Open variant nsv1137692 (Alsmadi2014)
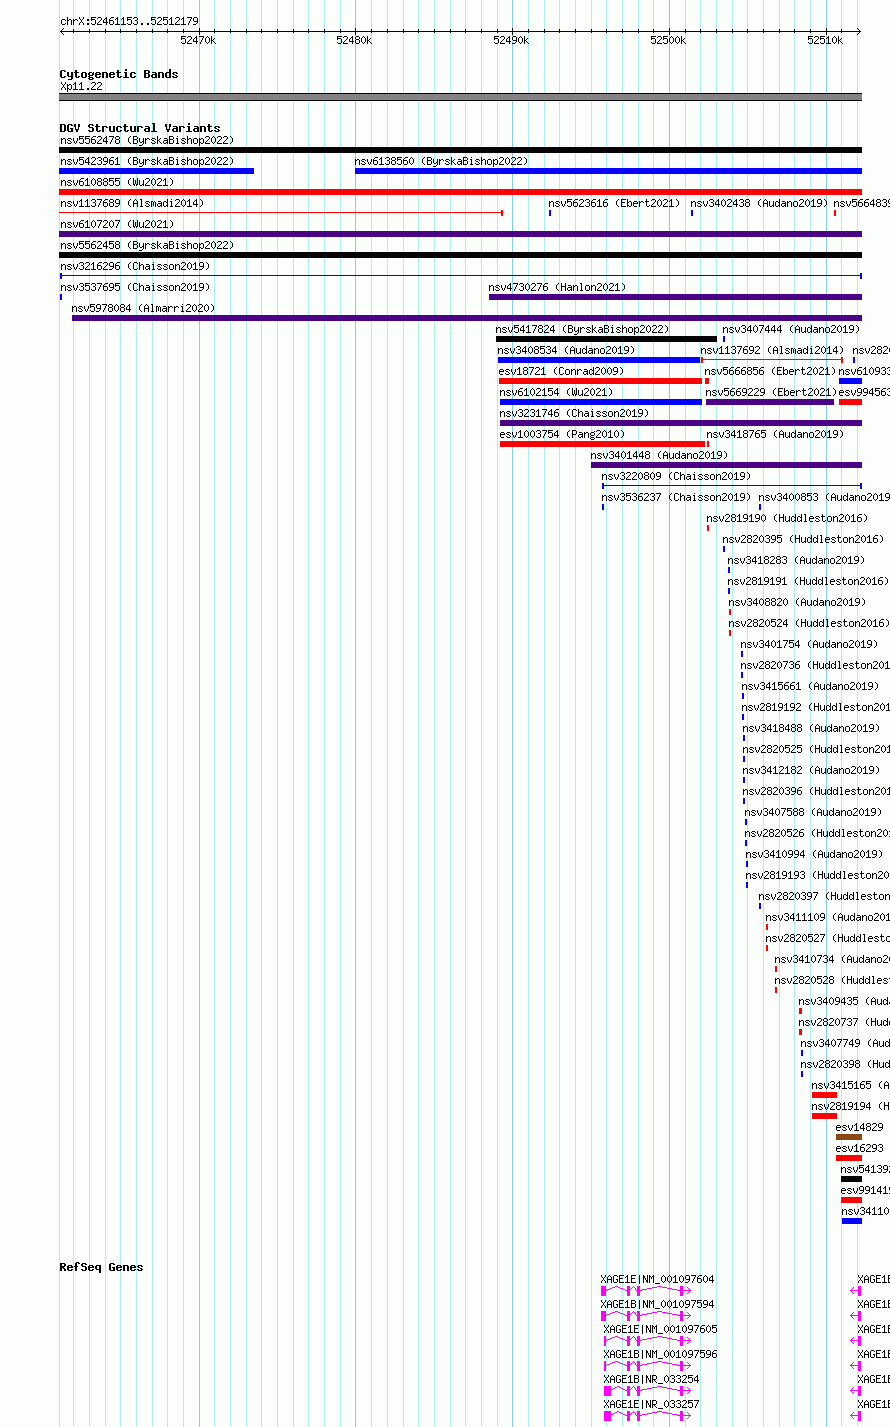Screen dimensions: 890x1427 tap(772, 350)
